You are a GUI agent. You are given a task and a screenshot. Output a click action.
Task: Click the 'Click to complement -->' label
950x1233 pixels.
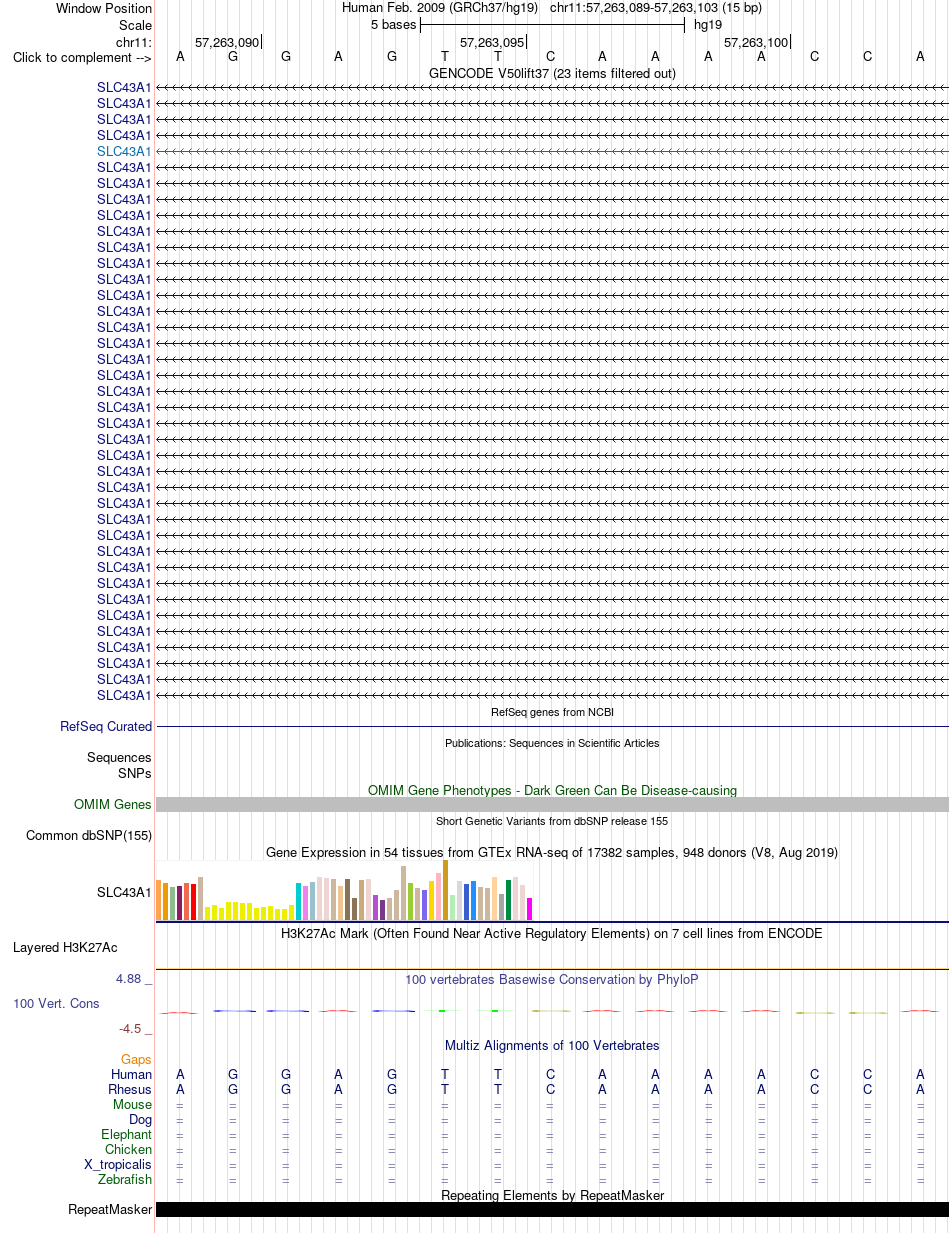[82, 57]
